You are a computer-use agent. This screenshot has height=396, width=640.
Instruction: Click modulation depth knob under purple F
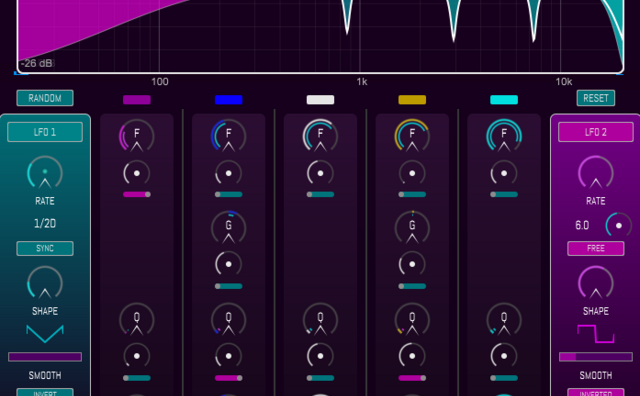137,173
